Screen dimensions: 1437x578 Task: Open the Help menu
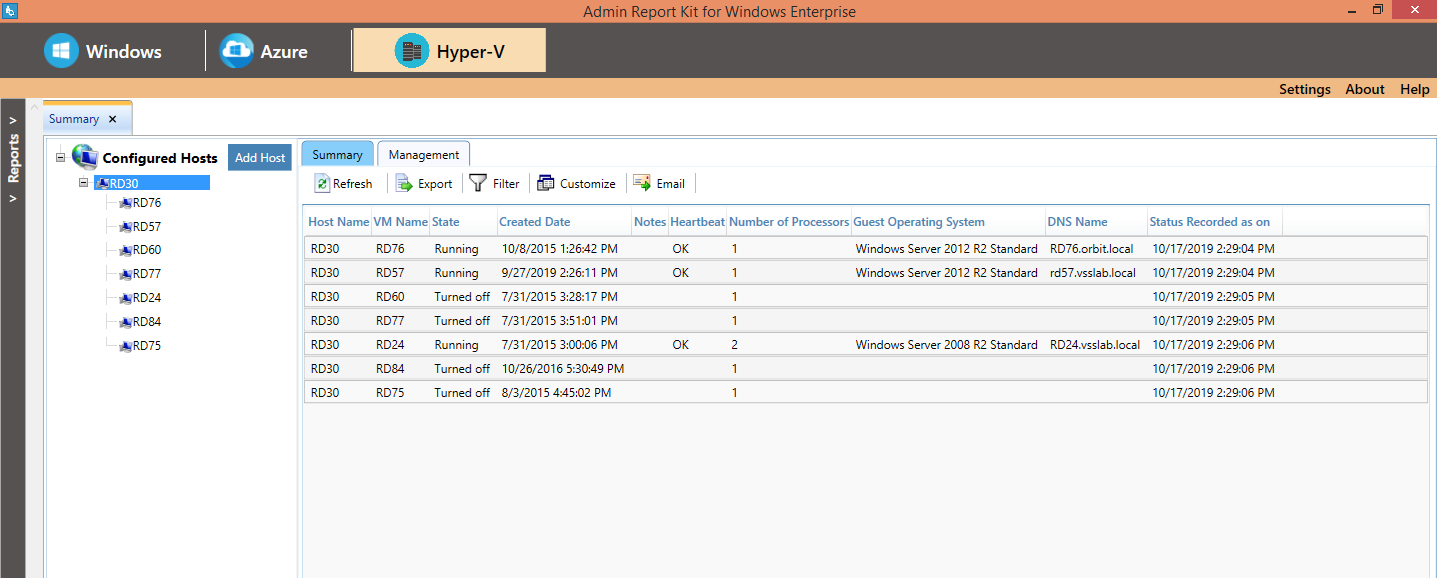point(1415,89)
